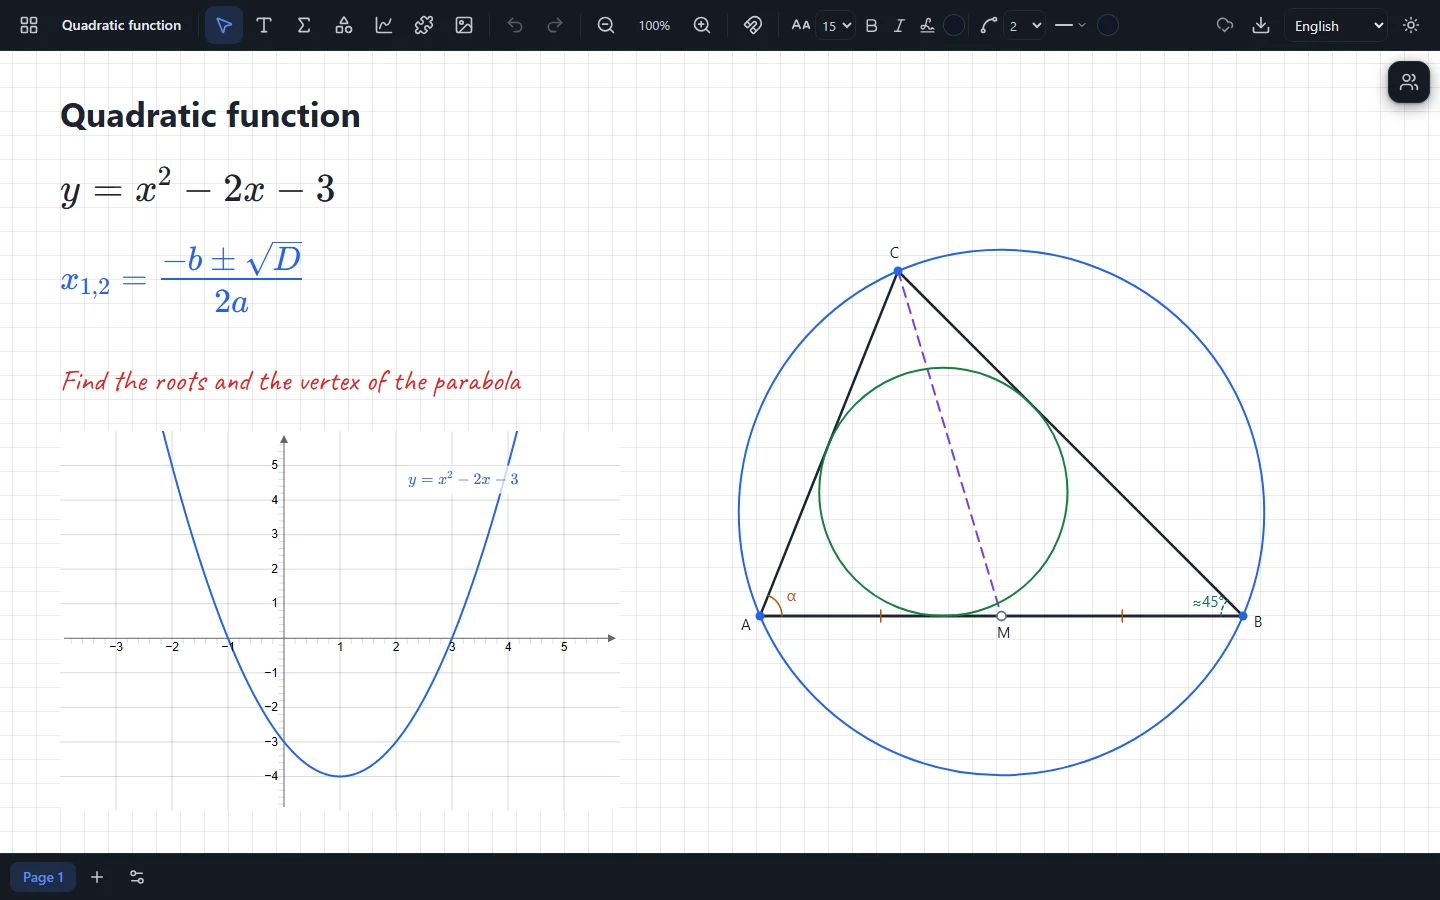Click midpoint M on segment AB
Screen dimensions: 1440x900
[x=1002, y=616]
